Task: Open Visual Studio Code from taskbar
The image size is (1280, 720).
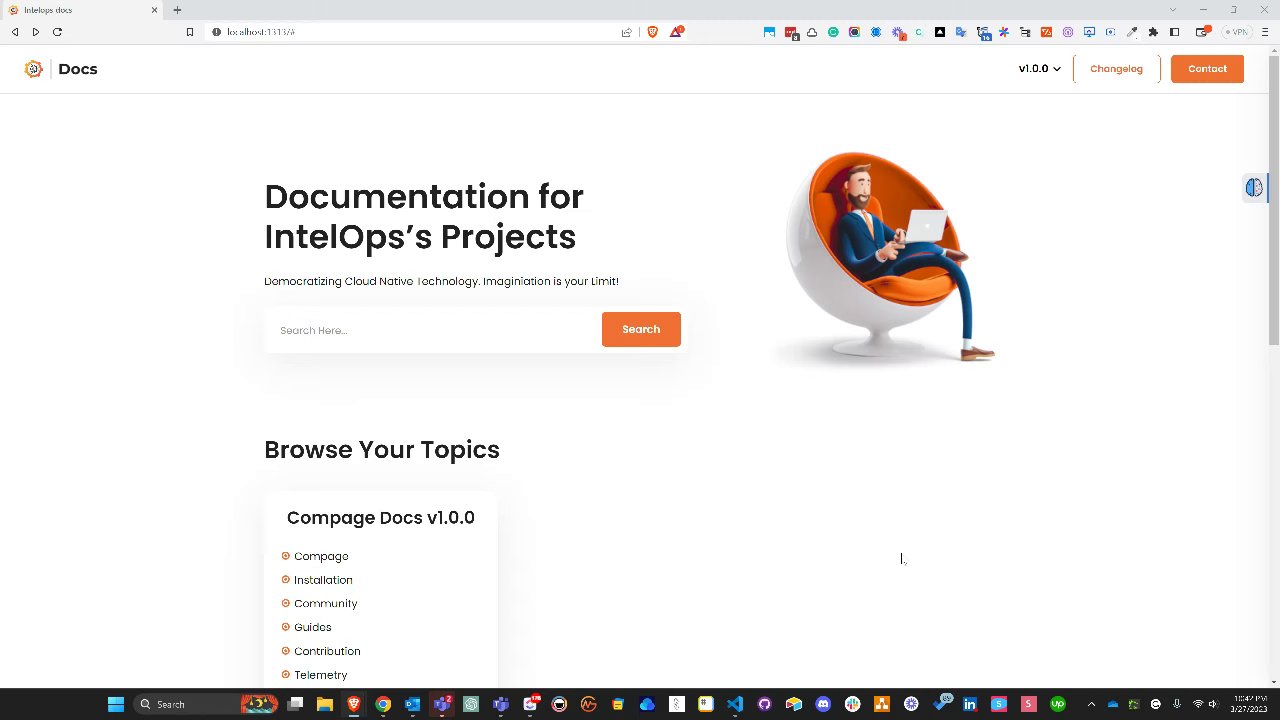Action: click(x=735, y=704)
